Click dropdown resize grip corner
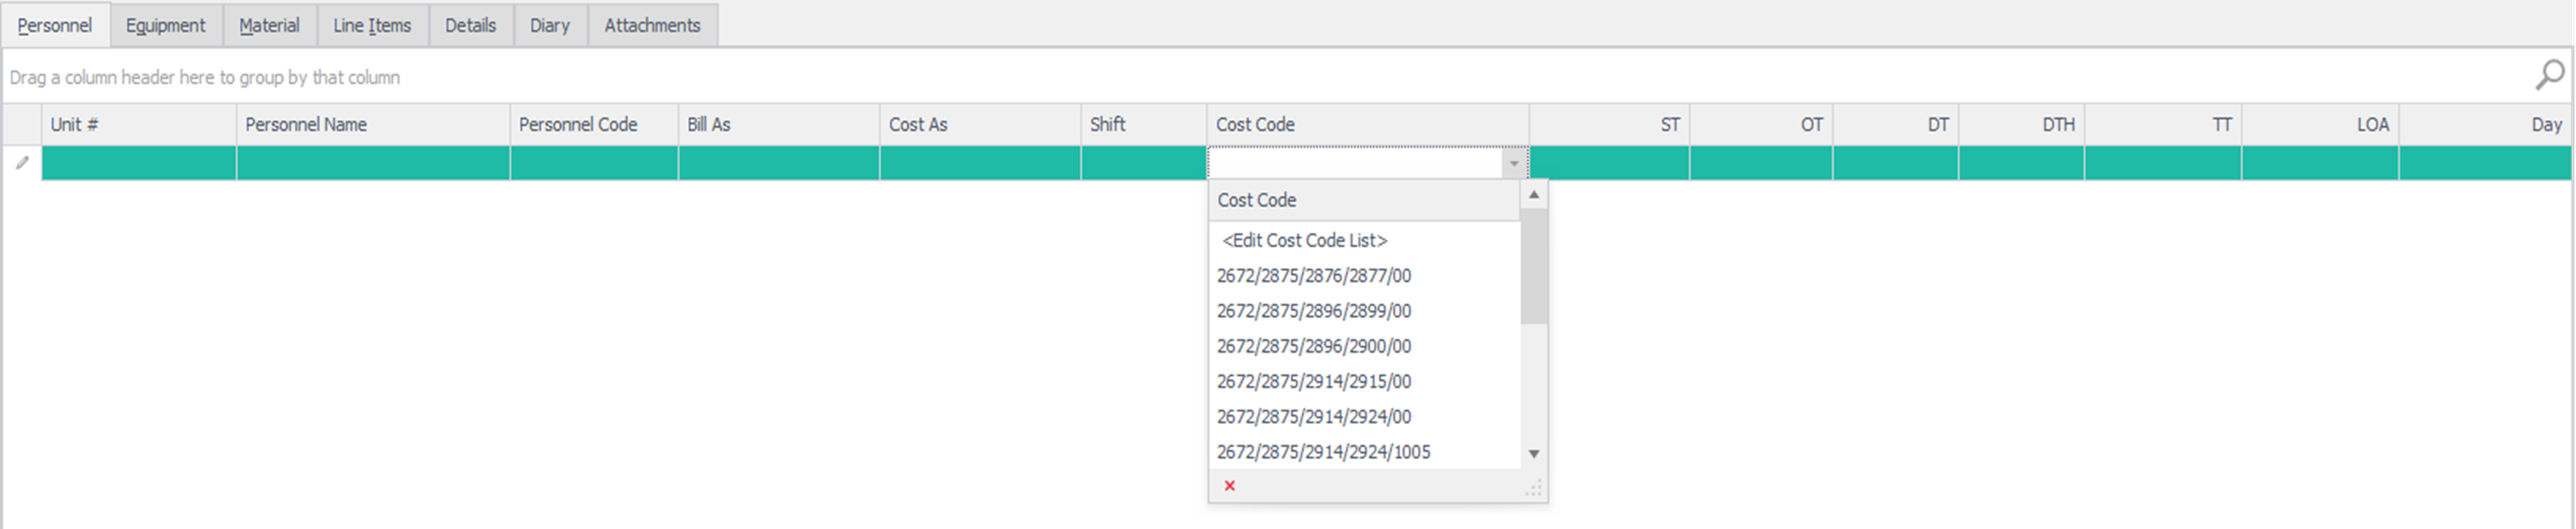The width and height of the screenshot is (2576, 529). [1534, 489]
